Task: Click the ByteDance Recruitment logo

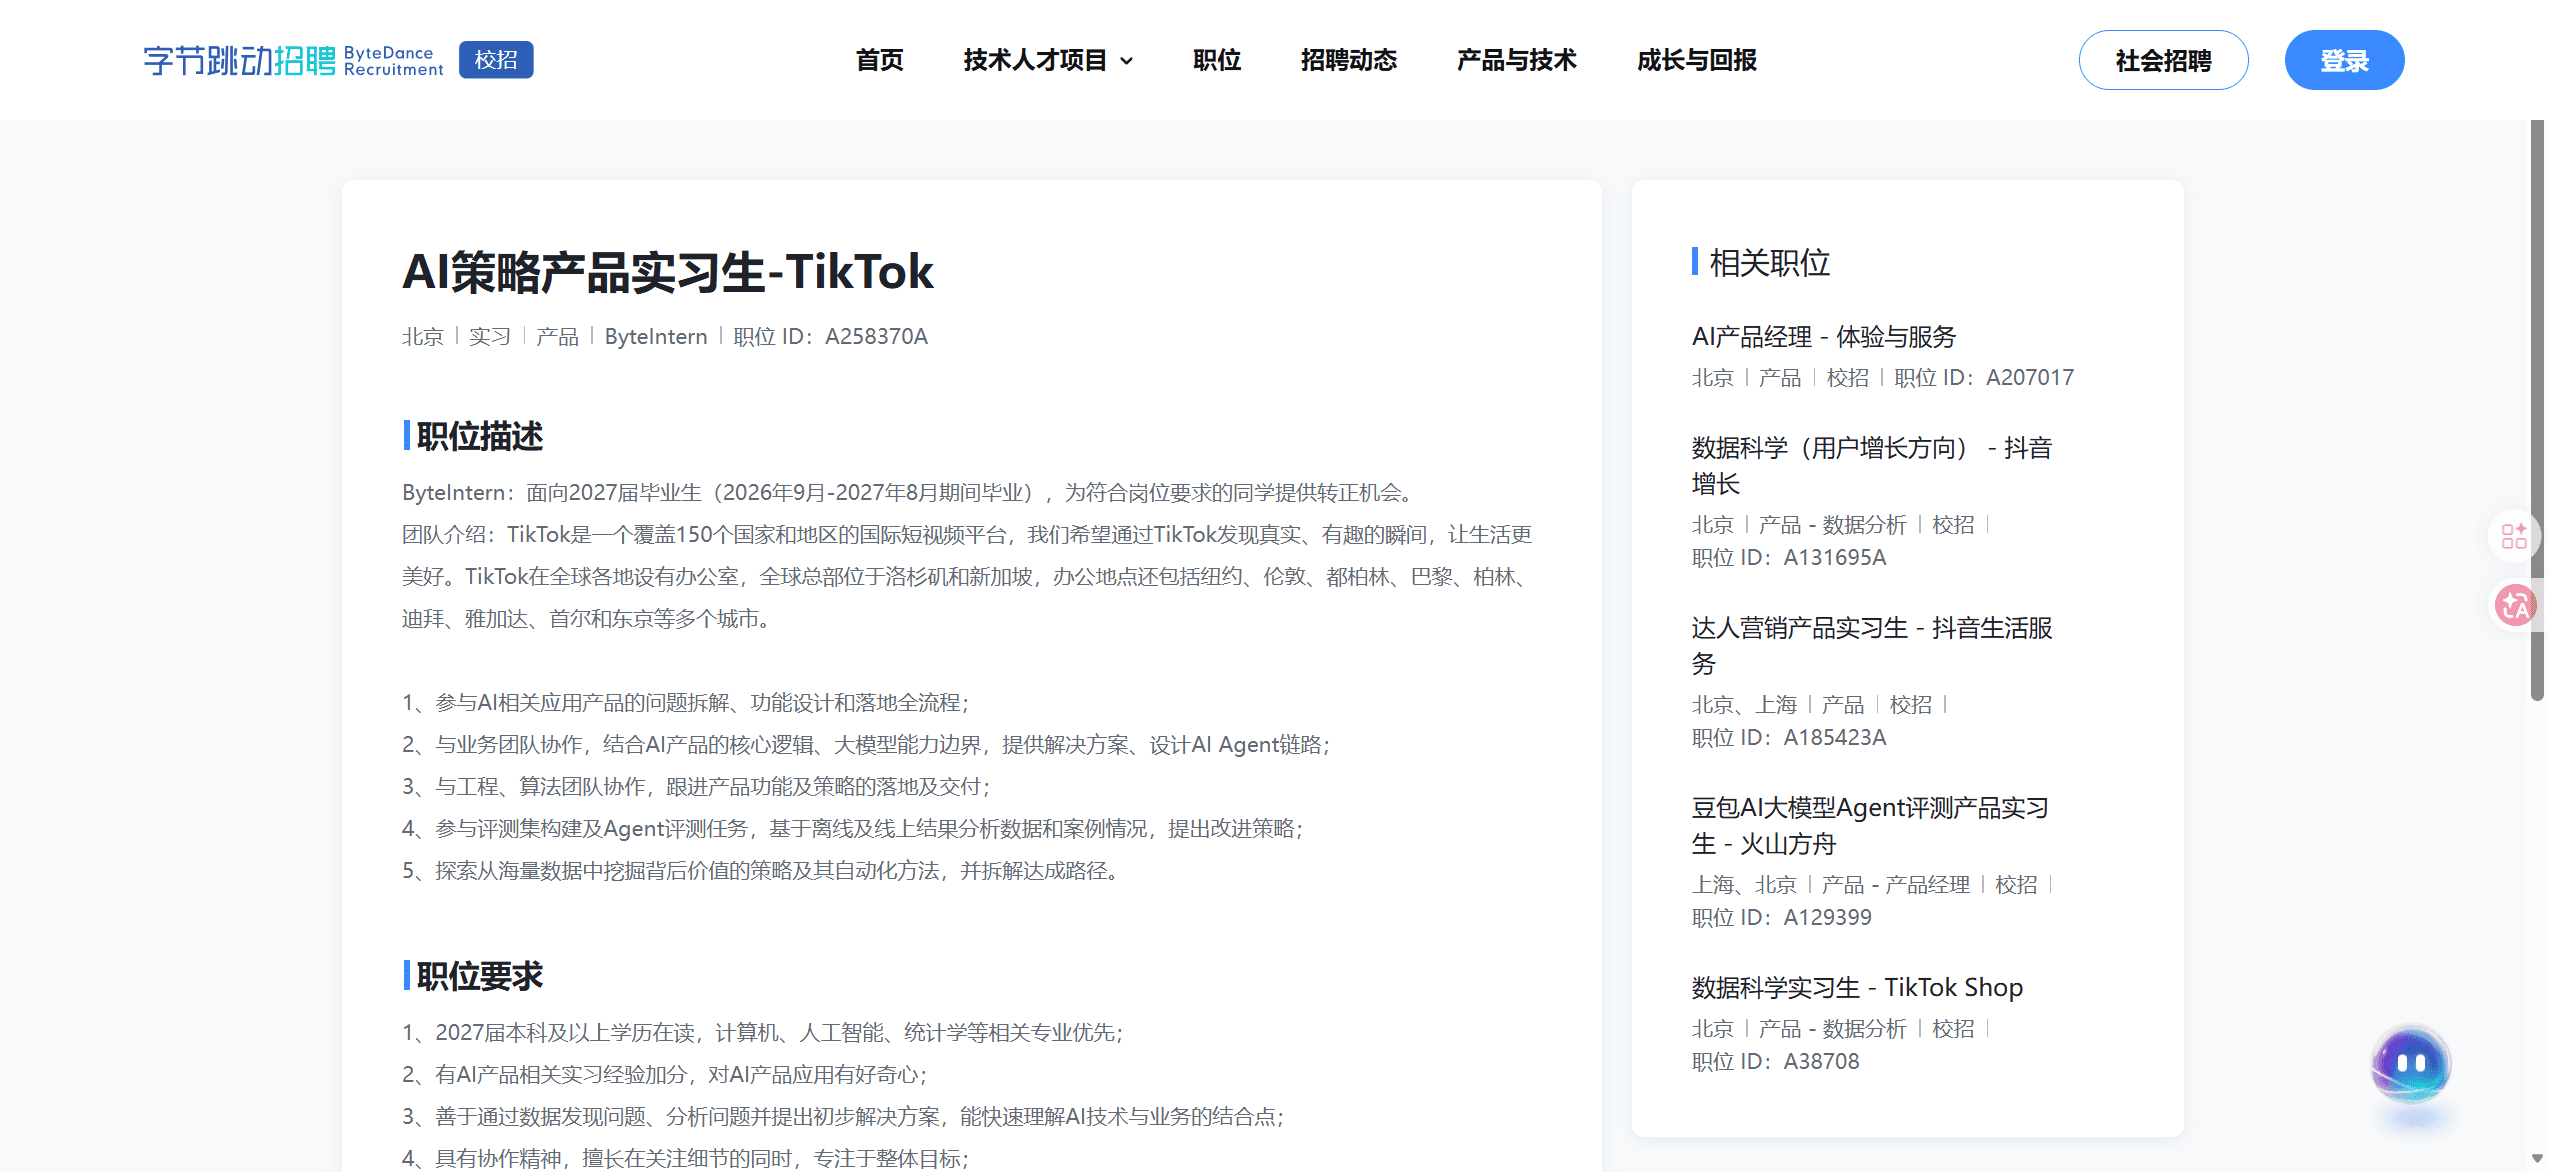Action: [293, 60]
